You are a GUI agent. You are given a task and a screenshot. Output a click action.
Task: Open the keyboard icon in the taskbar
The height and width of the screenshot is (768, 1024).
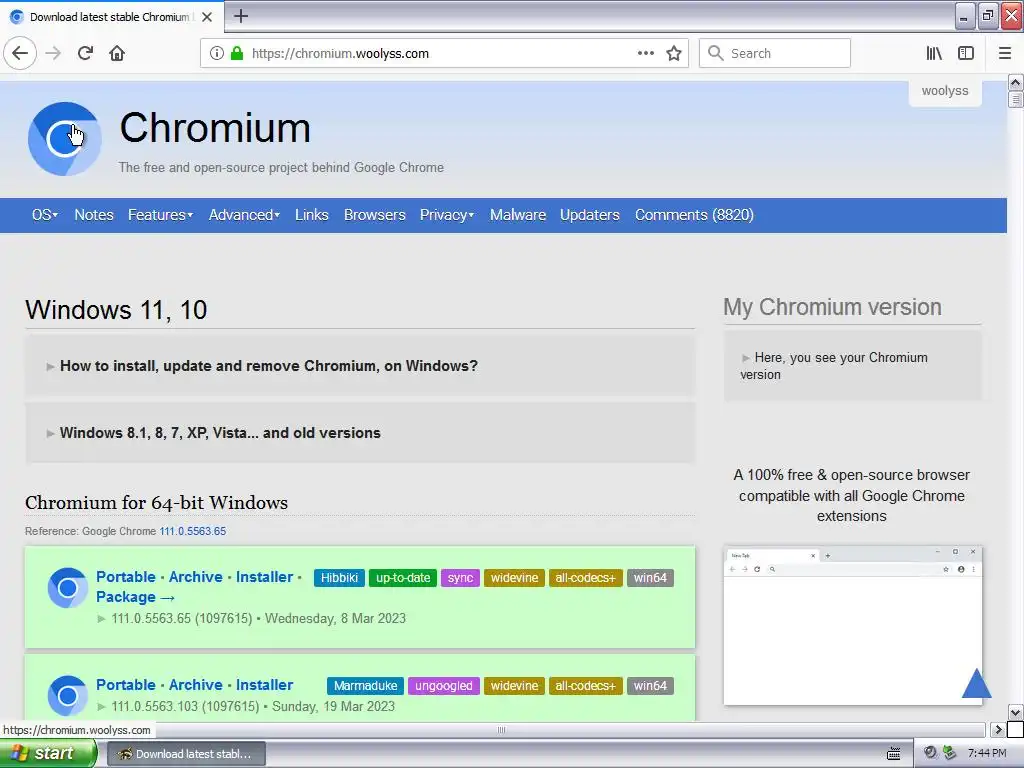point(893,754)
